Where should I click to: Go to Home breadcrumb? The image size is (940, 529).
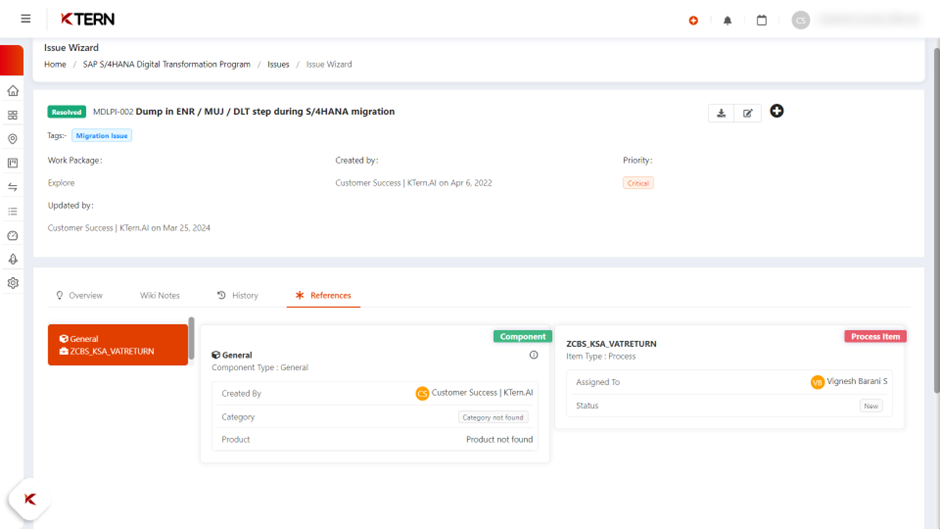(x=55, y=64)
